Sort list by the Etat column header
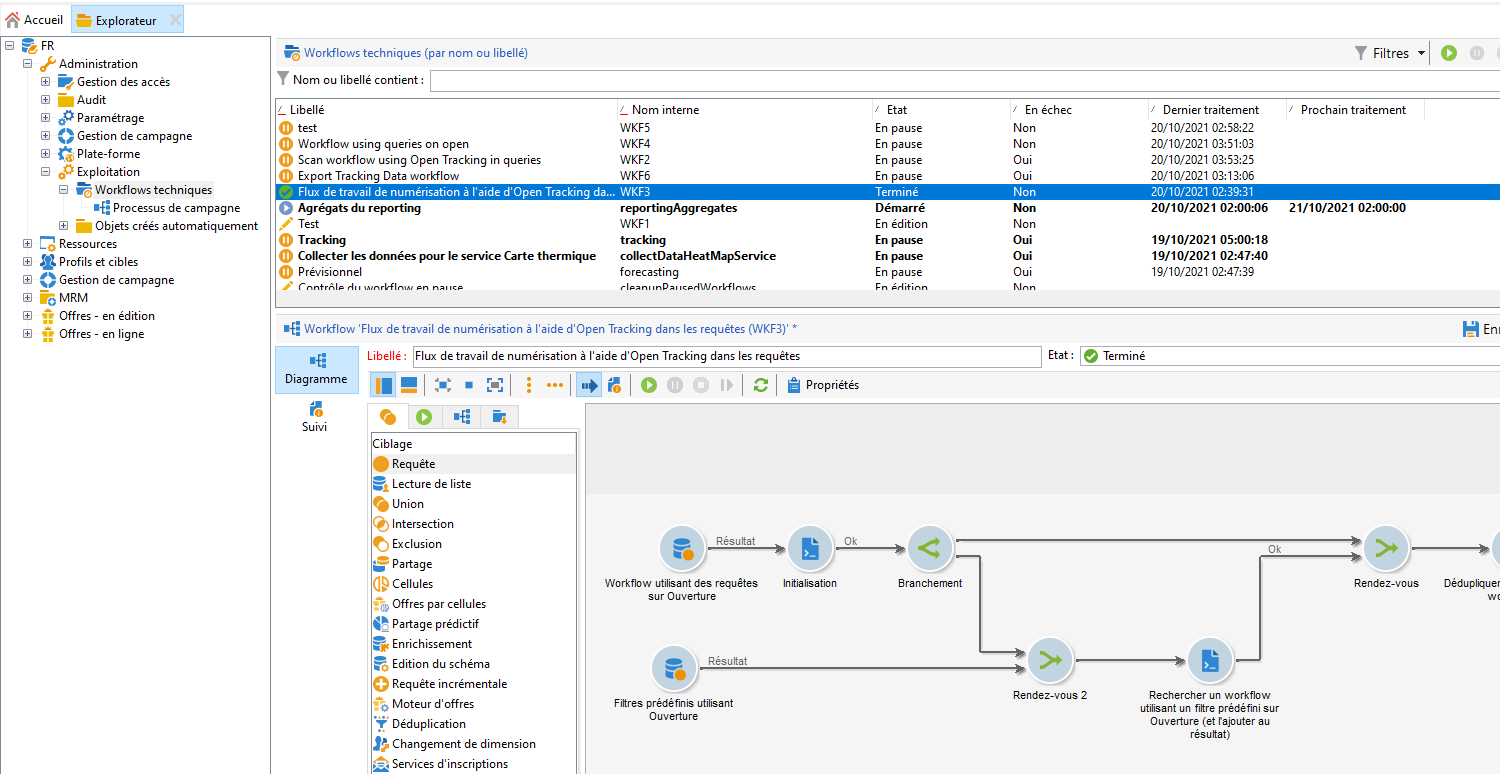The width and height of the screenshot is (1500, 774). coord(897,110)
